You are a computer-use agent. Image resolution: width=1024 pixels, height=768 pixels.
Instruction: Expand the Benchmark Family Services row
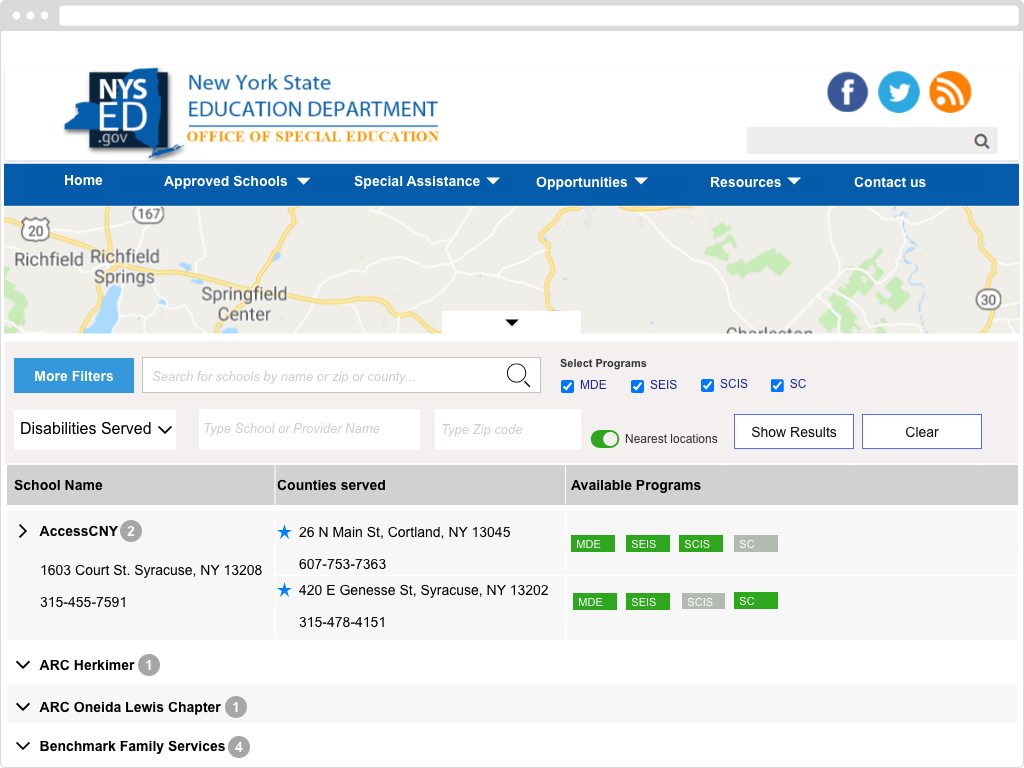pos(24,746)
